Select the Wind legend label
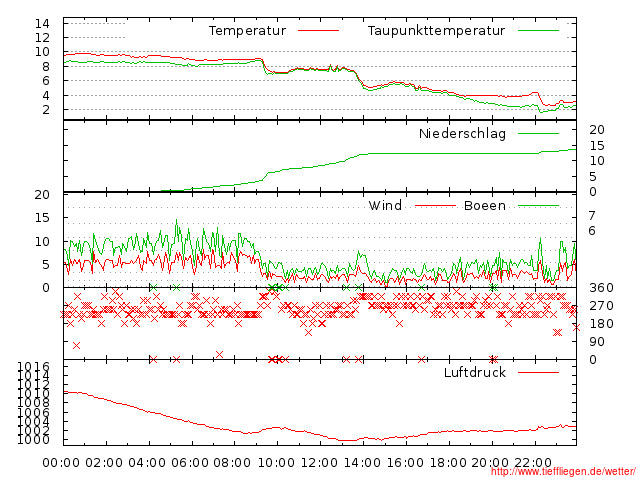Screen dimensions: 640x480 click(x=385, y=205)
